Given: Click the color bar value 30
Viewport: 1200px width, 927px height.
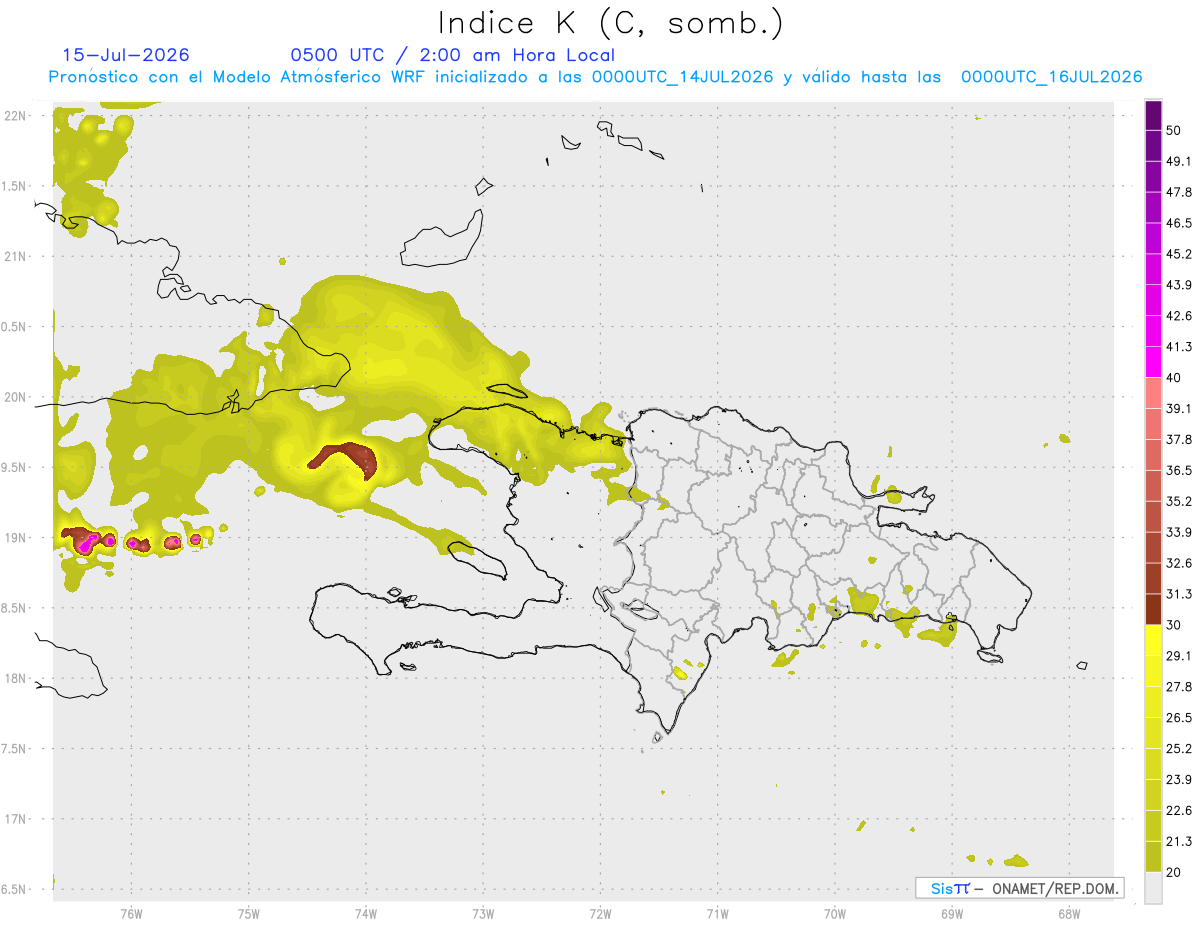Looking at the screenshot, I should click(1173, 625).
